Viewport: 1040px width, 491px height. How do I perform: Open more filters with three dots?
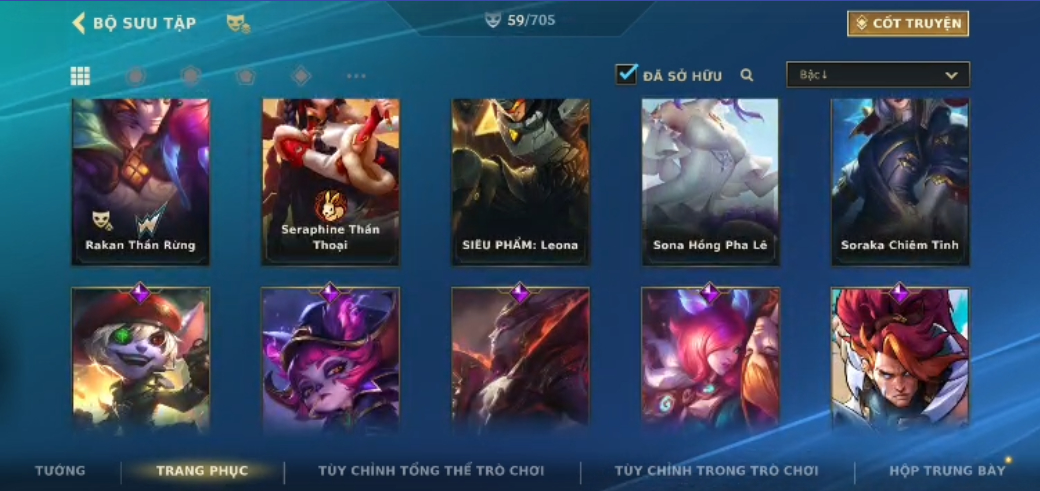coord(356,76)
